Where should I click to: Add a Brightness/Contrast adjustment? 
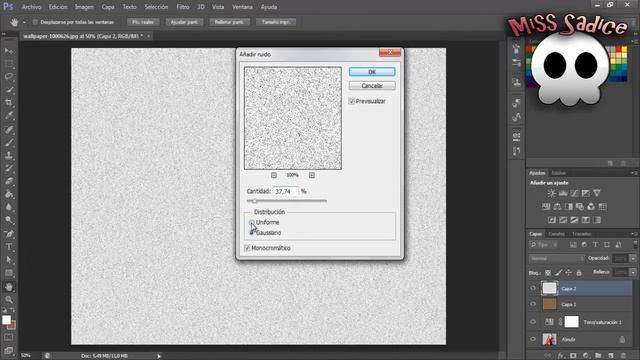(x=551, y=193)
